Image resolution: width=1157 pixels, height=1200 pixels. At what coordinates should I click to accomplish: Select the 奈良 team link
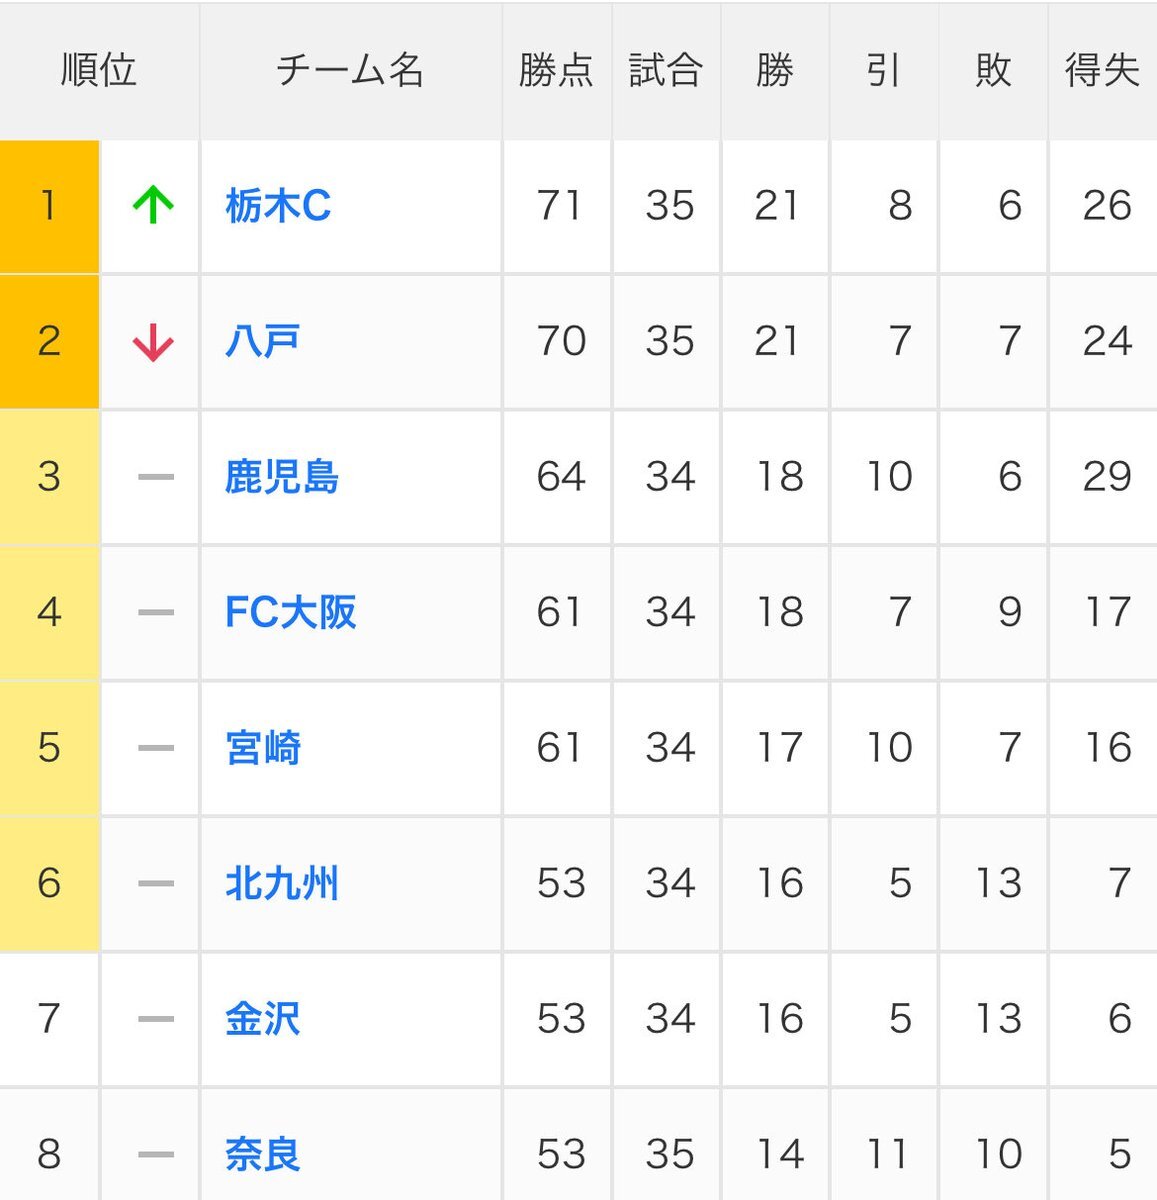click(x=262, y=1154)
